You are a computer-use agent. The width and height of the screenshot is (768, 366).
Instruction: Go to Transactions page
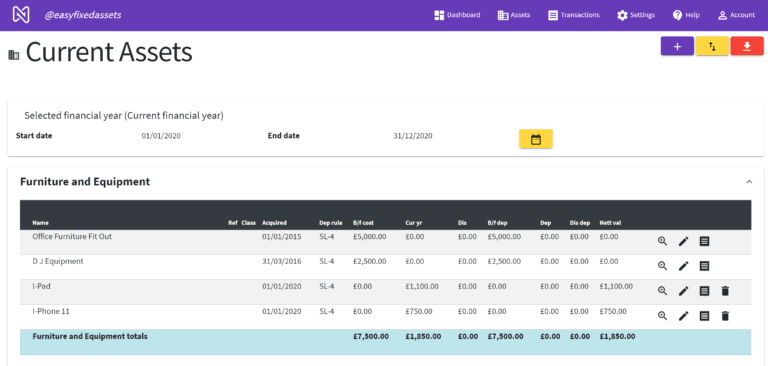point(574,15)
